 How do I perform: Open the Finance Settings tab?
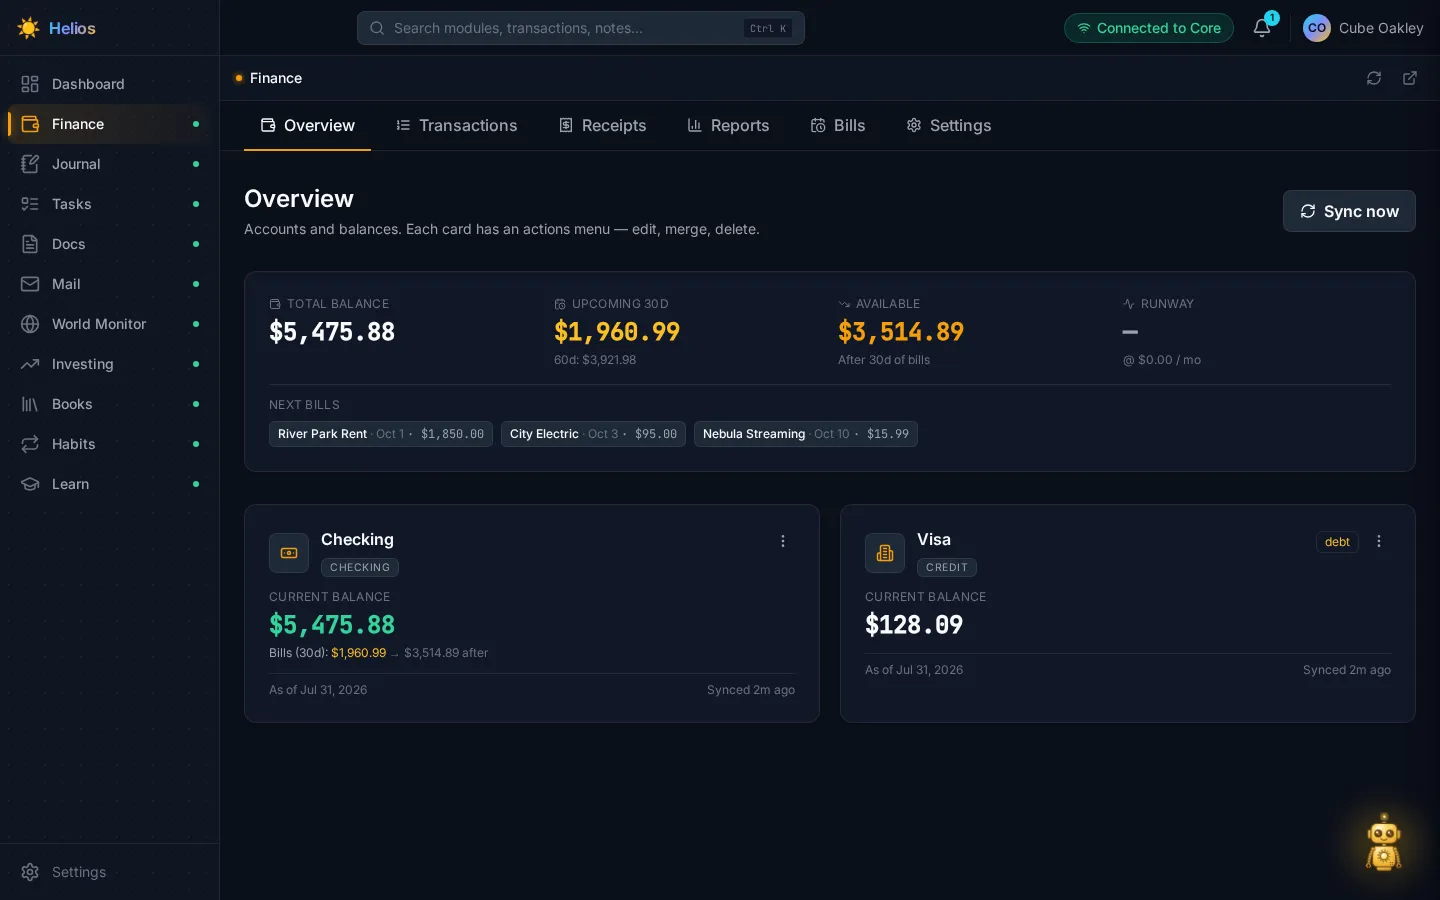949,125
